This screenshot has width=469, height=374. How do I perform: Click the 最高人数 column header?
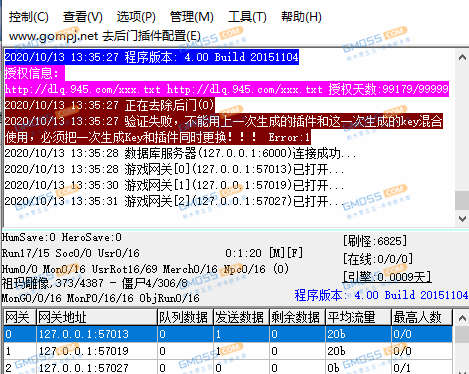pos(422,317)
